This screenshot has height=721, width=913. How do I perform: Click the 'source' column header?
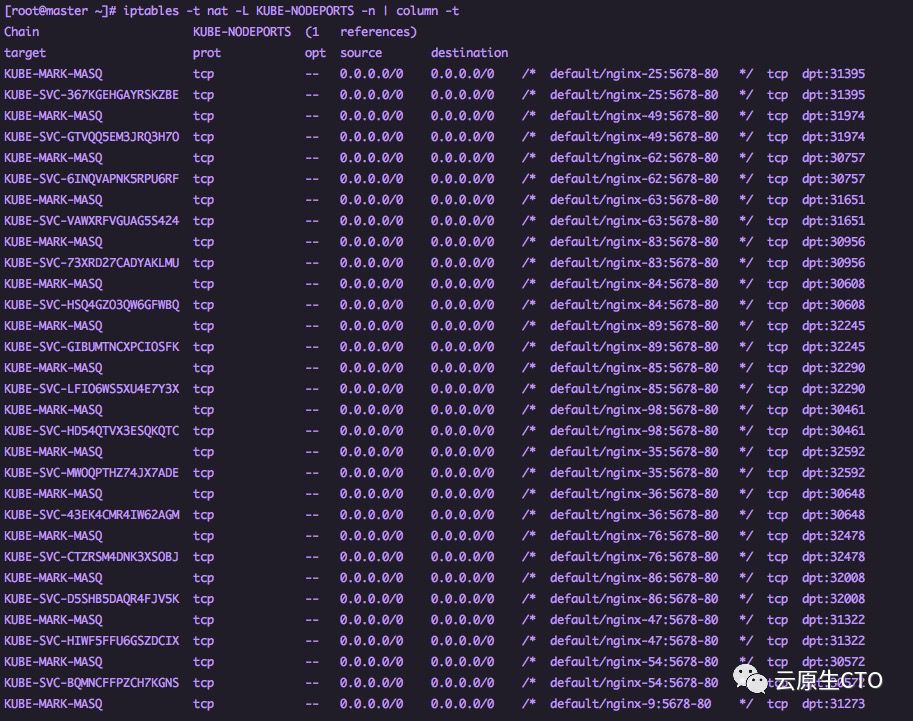point(361,53)
